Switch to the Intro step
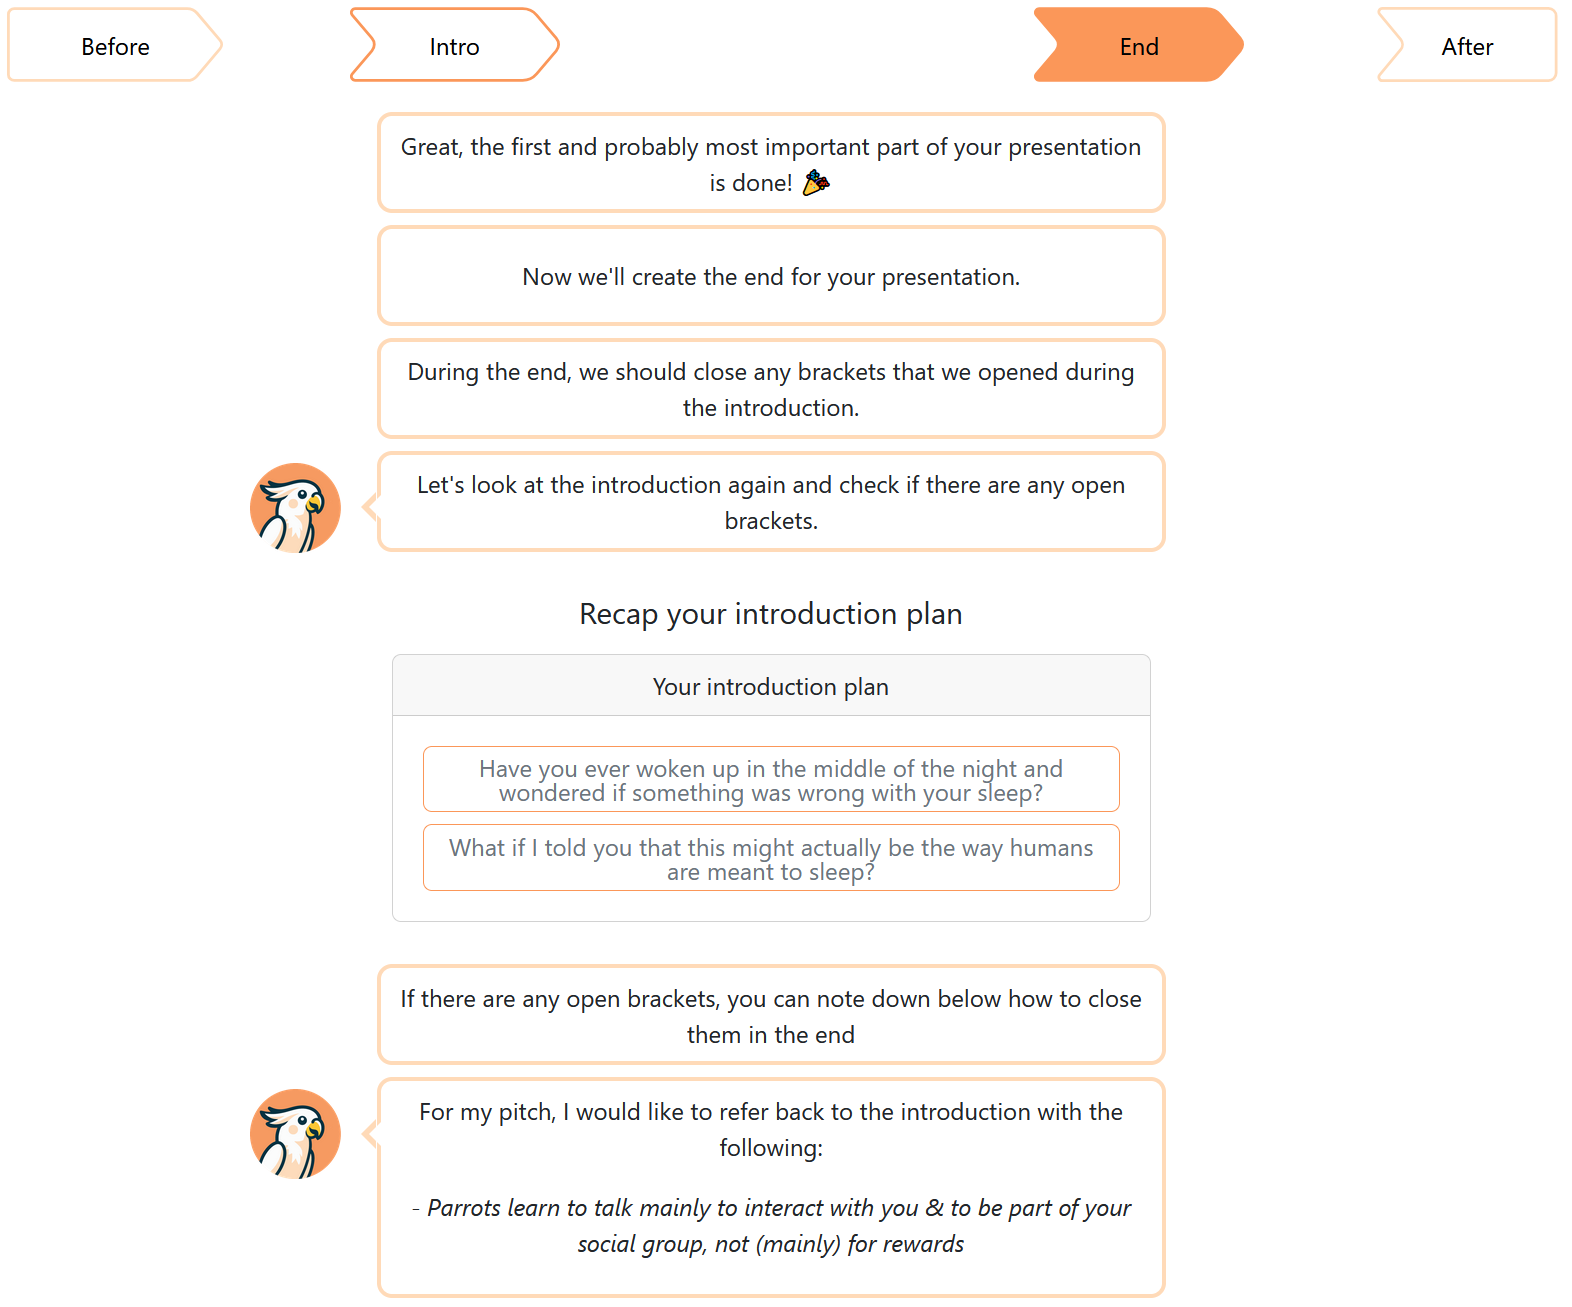Image resolution: width=1572 pixels, height=1307 pixels. click(x=454, y=47)
